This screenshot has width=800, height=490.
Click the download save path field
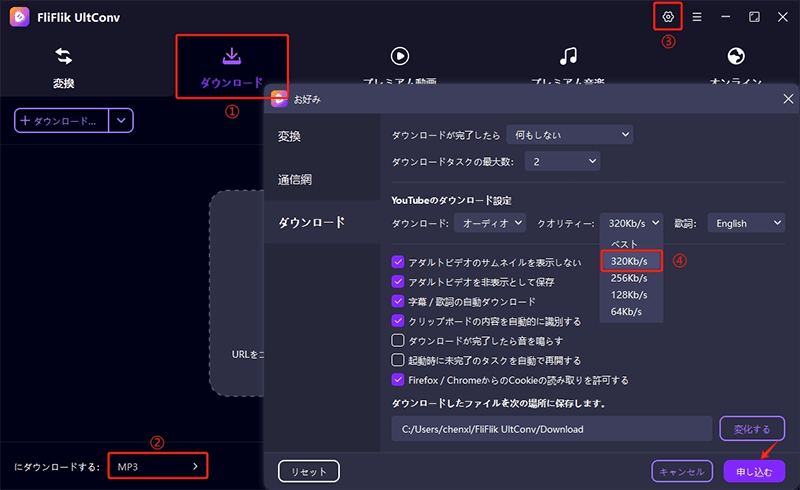tap(552, 429)
